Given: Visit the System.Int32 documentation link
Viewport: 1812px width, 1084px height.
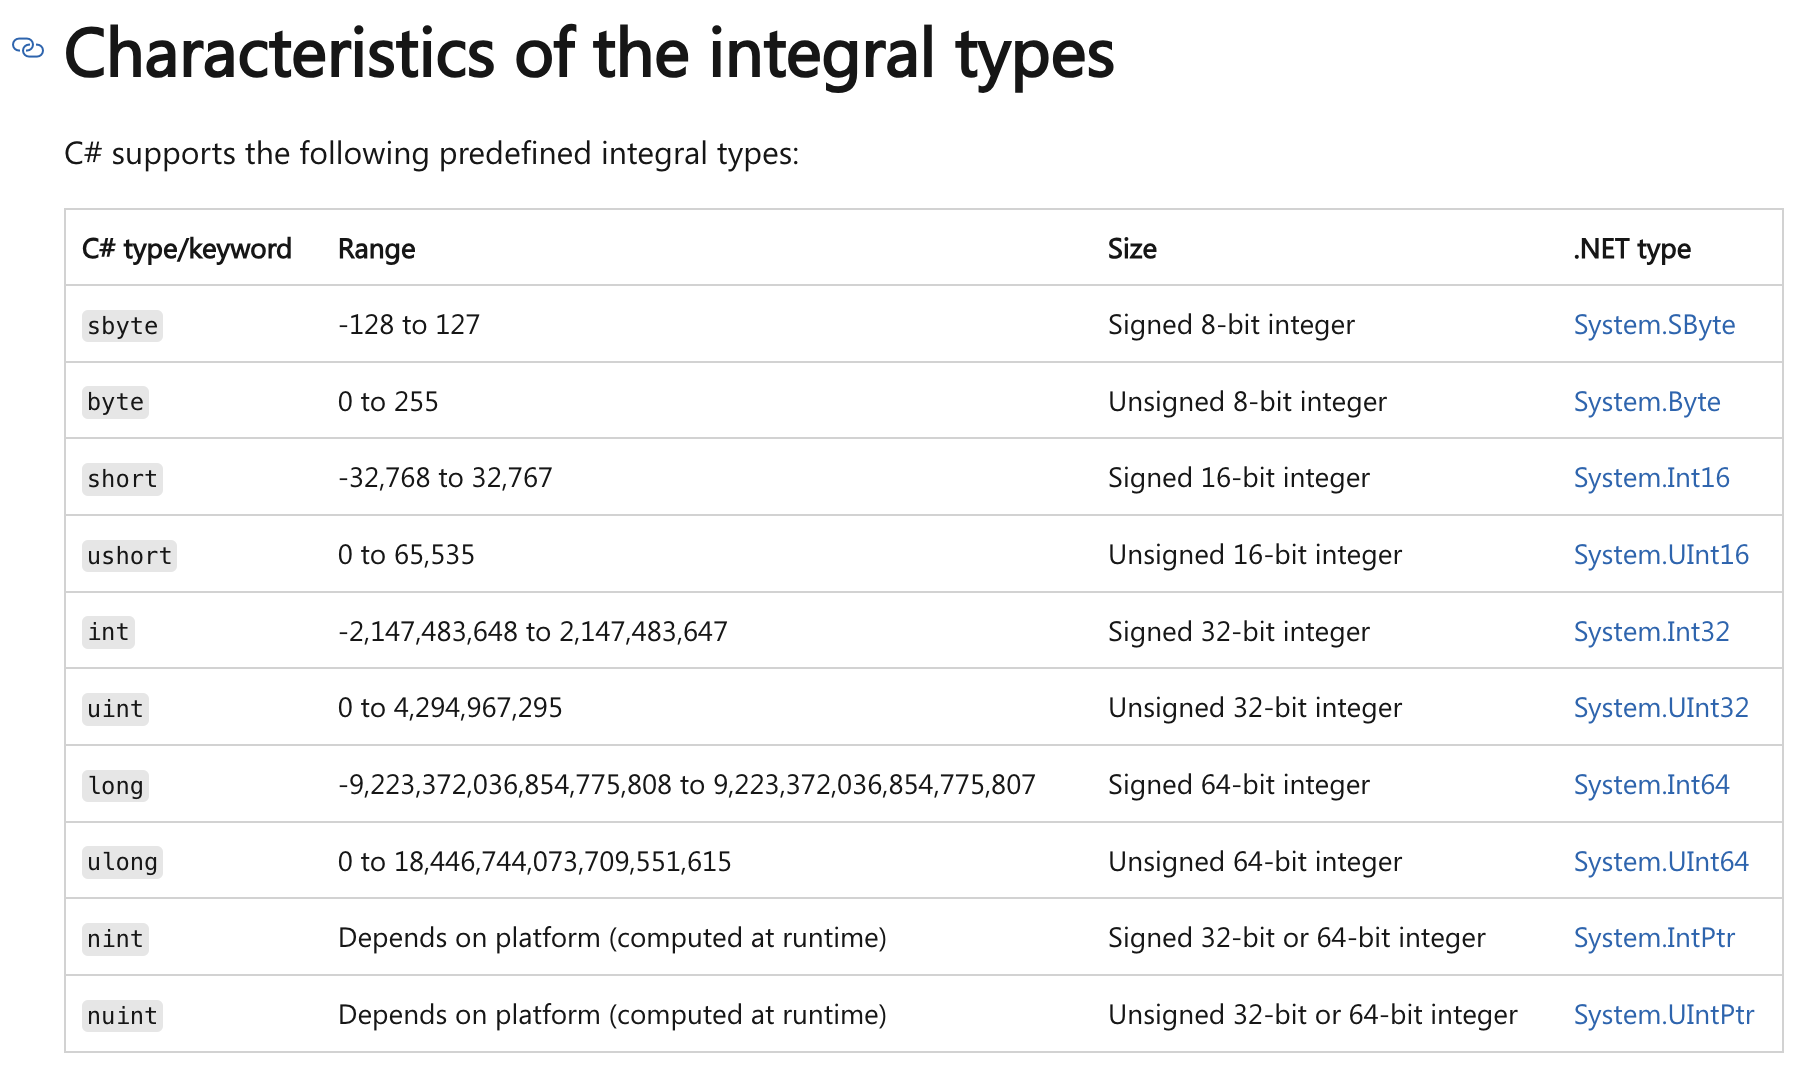Looking at the screenshot, I should point(1651,632).
